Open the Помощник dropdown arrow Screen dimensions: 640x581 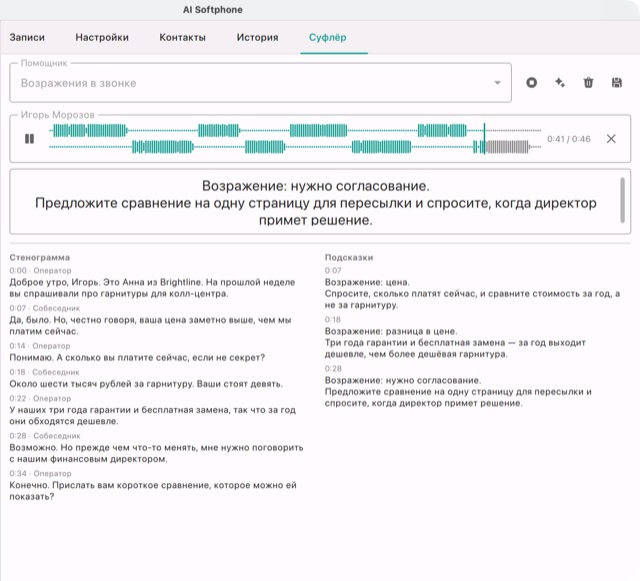pos(497,83)
